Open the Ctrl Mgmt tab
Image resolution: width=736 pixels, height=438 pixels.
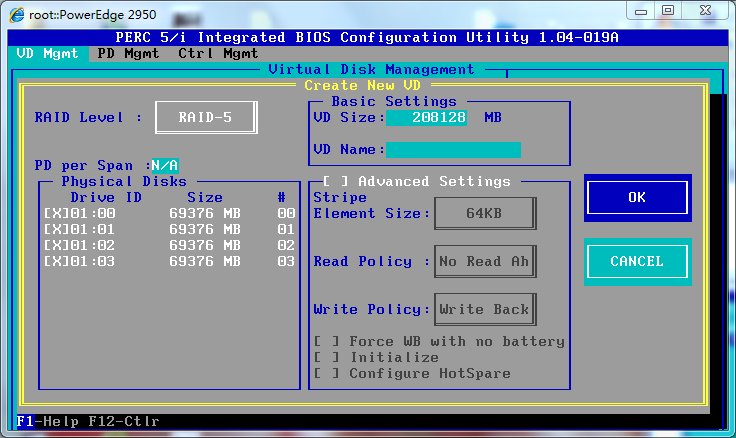point(218,54)
